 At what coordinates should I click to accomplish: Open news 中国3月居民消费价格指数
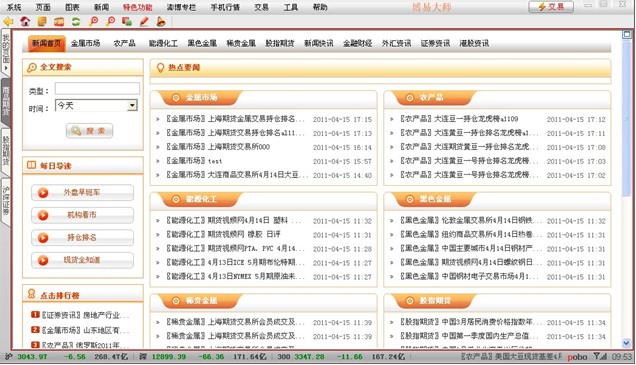coord(492,322)
